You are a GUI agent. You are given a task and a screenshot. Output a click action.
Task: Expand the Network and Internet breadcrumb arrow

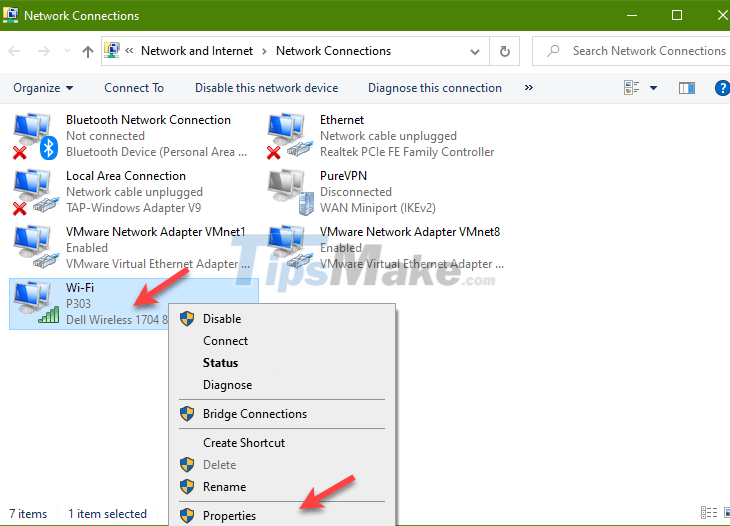pyautogui.click(x=264, y=51)
